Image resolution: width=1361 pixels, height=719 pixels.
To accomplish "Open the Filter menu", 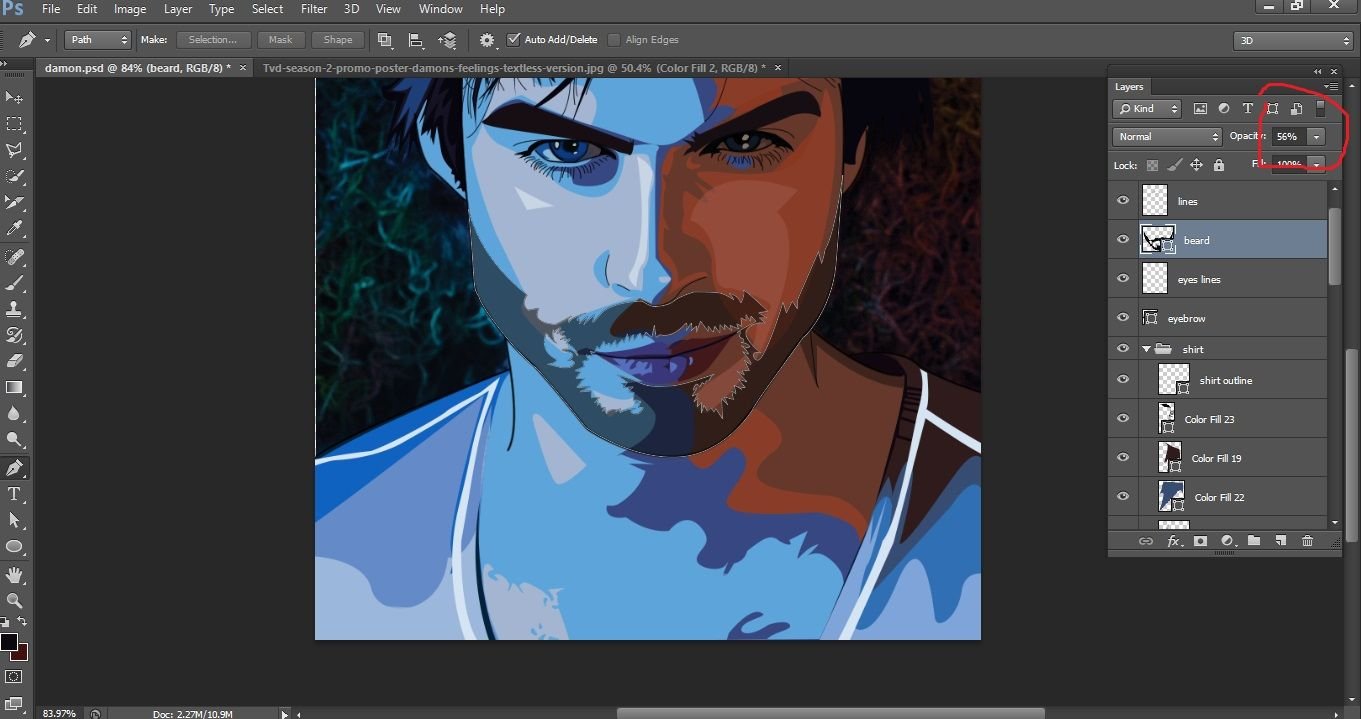I will [314, 9].
